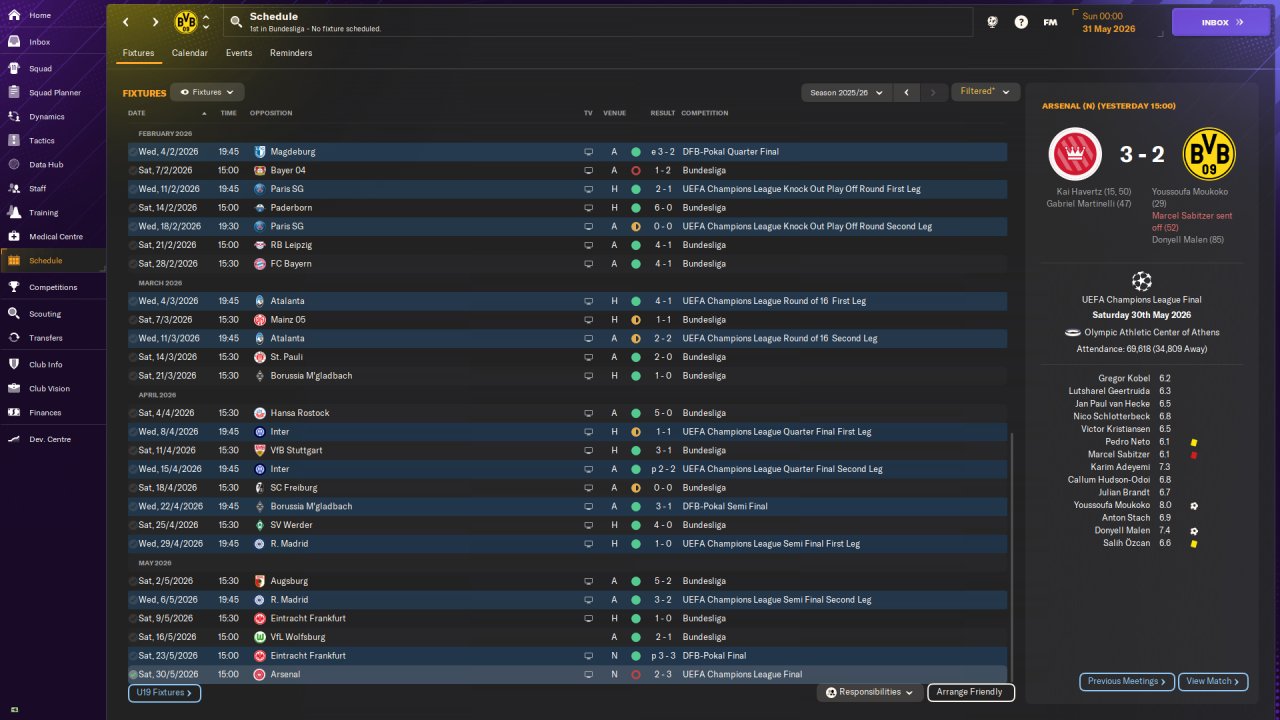The image size is (1280, 720).
Task: Open the Tactics board icon in sidebar
Action: point(14,141)
